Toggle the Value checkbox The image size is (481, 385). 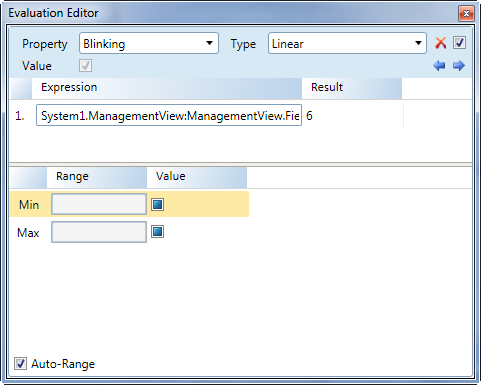pos(85,66)
